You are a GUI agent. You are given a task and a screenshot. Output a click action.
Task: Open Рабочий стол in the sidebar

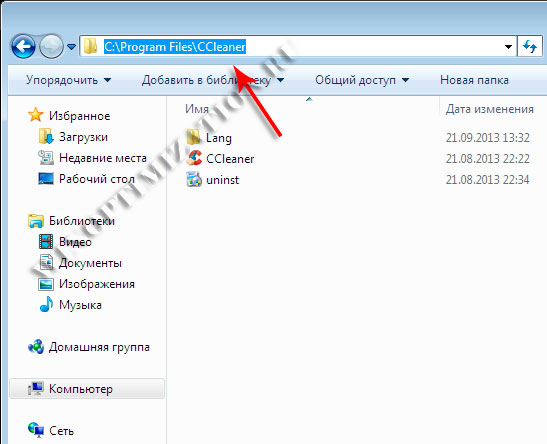[x=97, y=179]
